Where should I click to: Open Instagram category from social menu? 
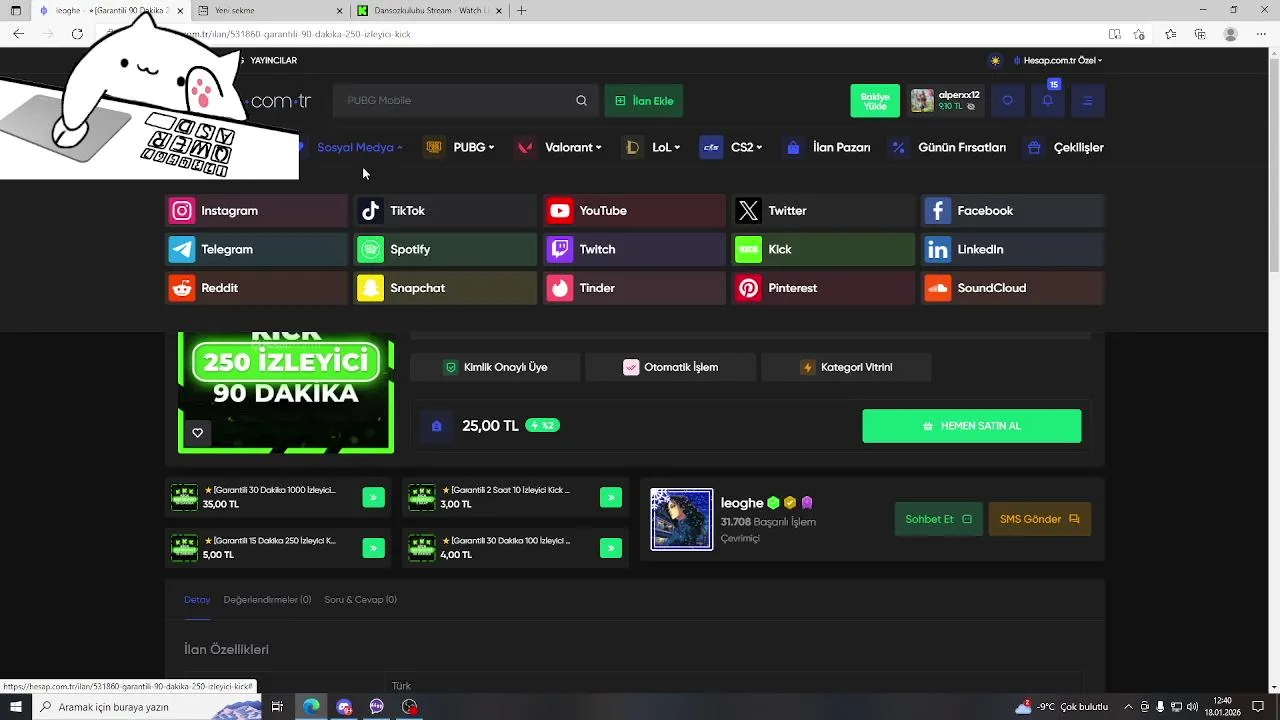(x=256, y=211)
